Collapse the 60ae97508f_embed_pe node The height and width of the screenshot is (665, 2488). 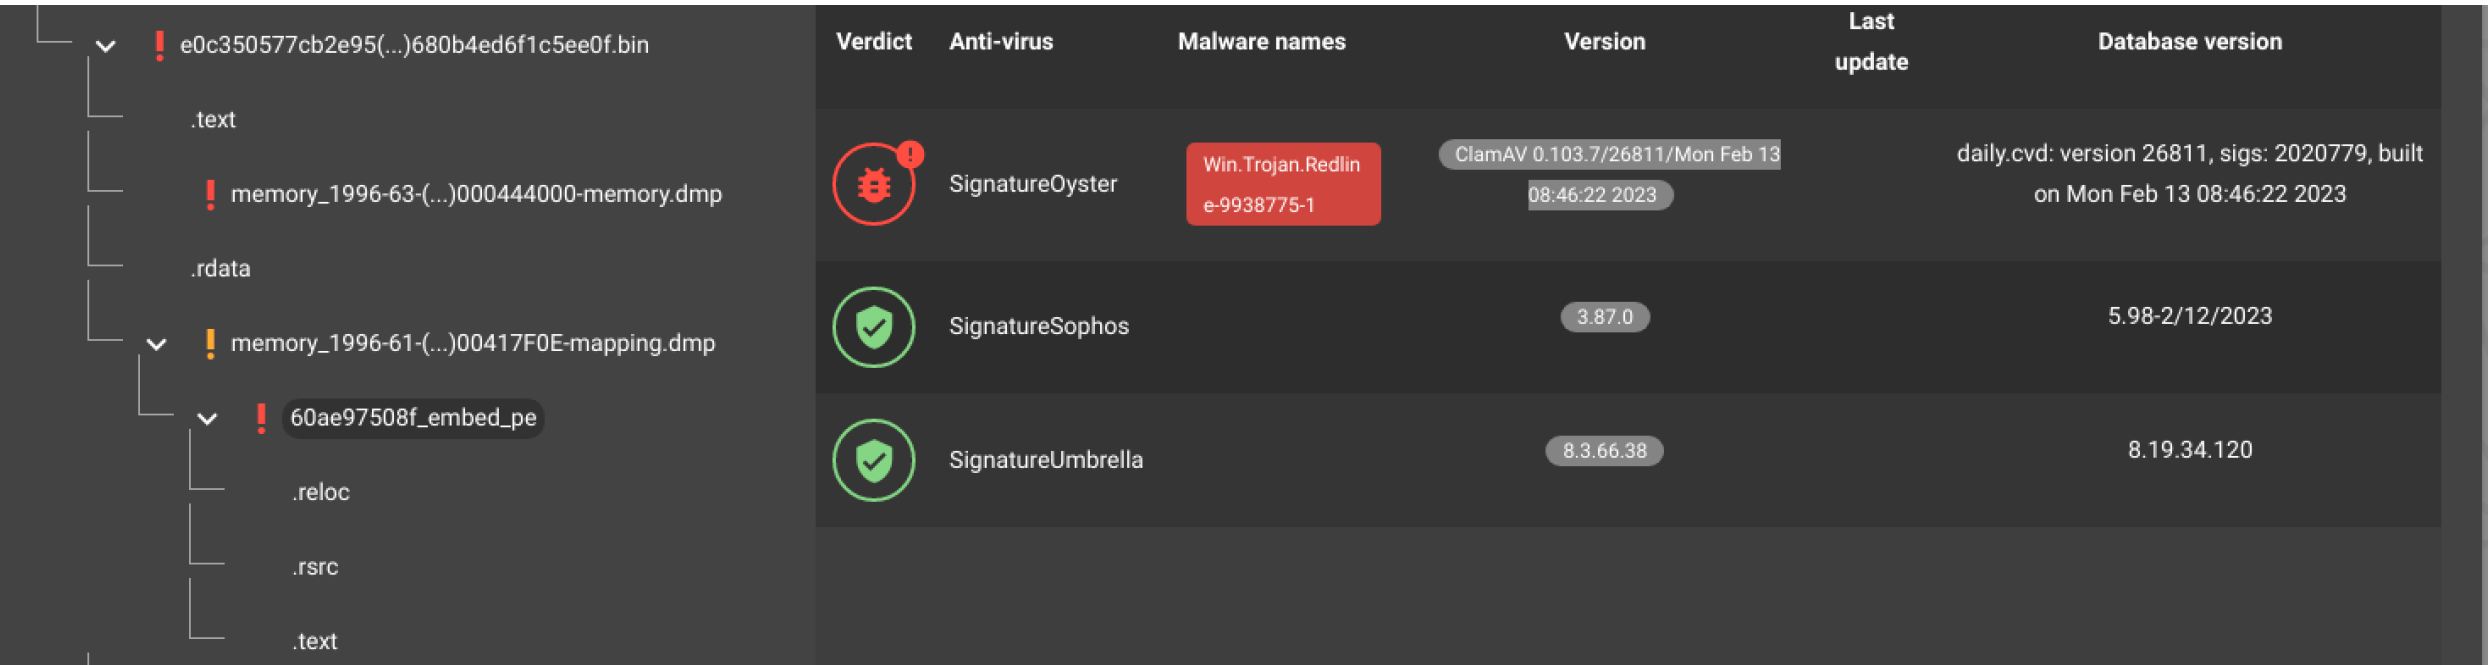pyautogui.click(x=207, y=419)
